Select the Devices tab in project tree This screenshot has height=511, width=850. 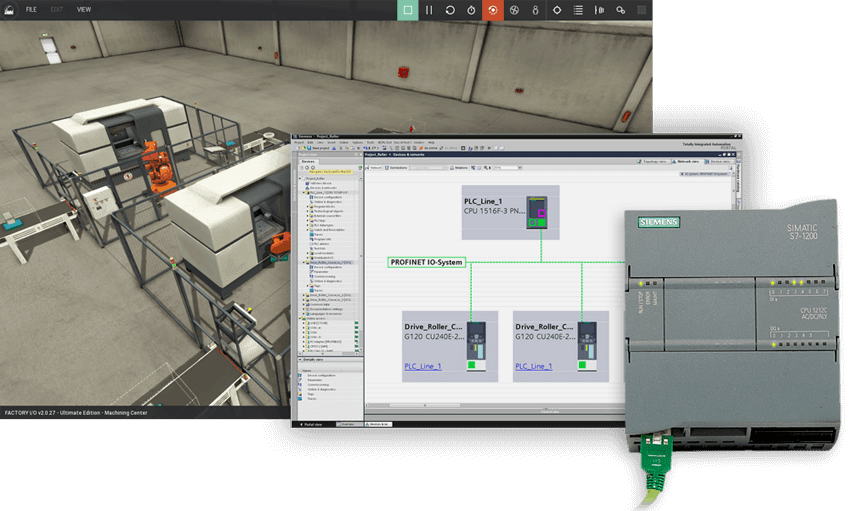click(308, 161)
